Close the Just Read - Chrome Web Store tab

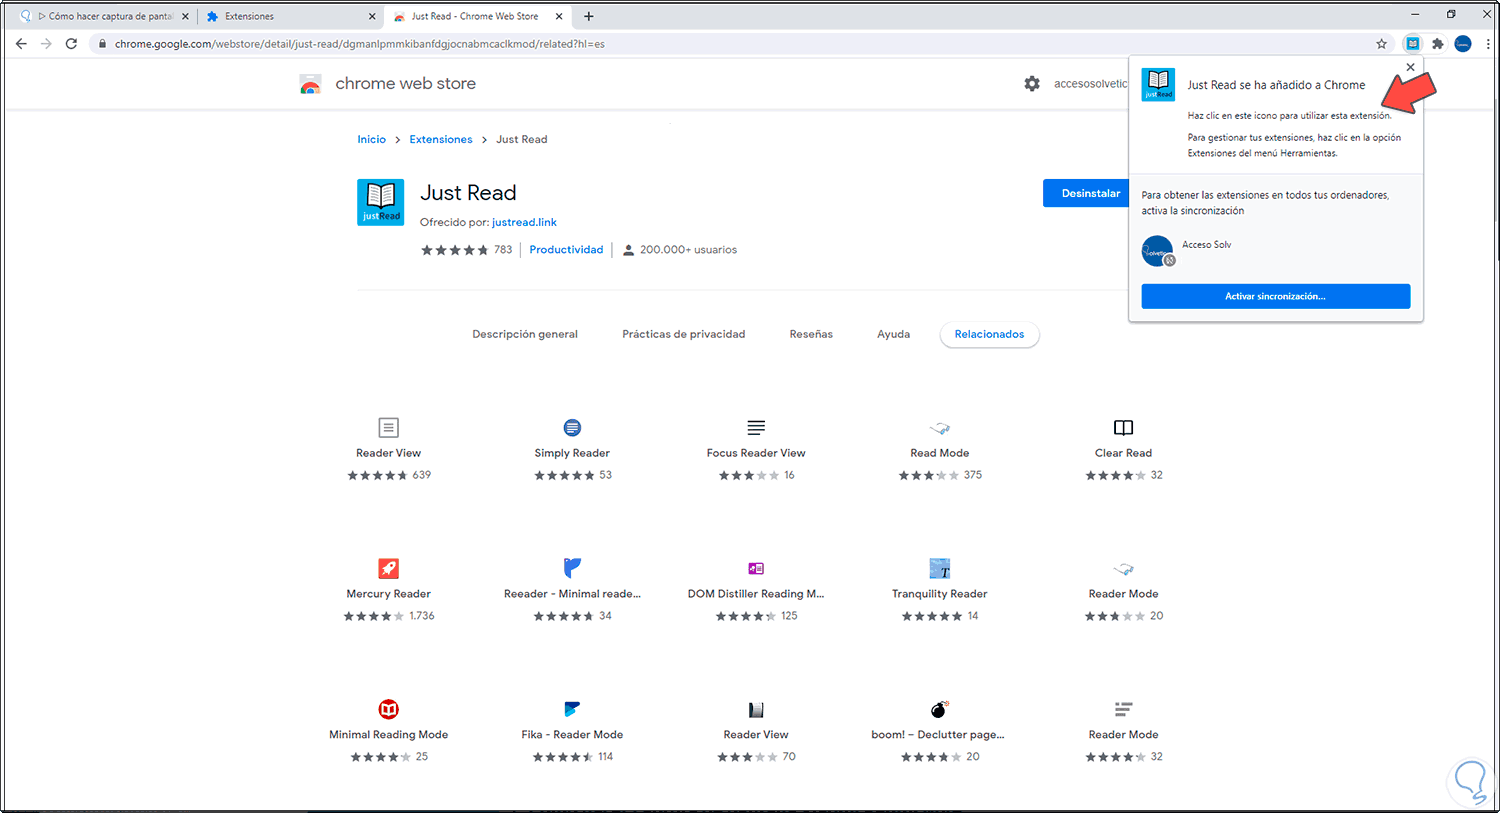click(559, 16)
